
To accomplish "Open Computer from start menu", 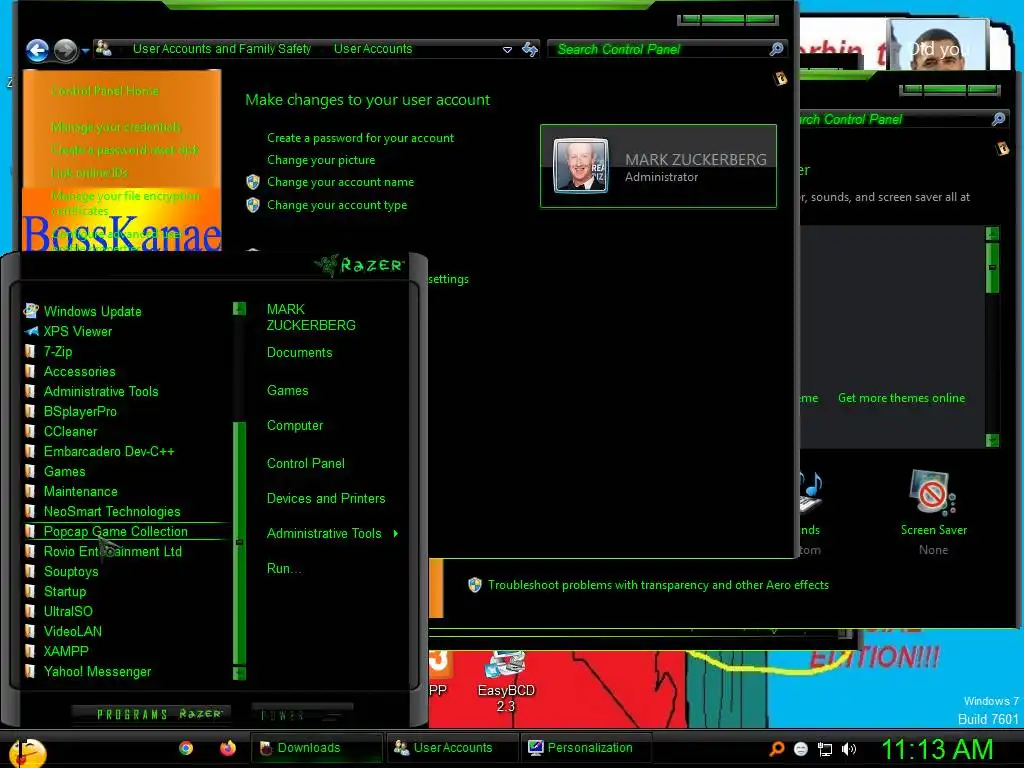I will point(295,426).
